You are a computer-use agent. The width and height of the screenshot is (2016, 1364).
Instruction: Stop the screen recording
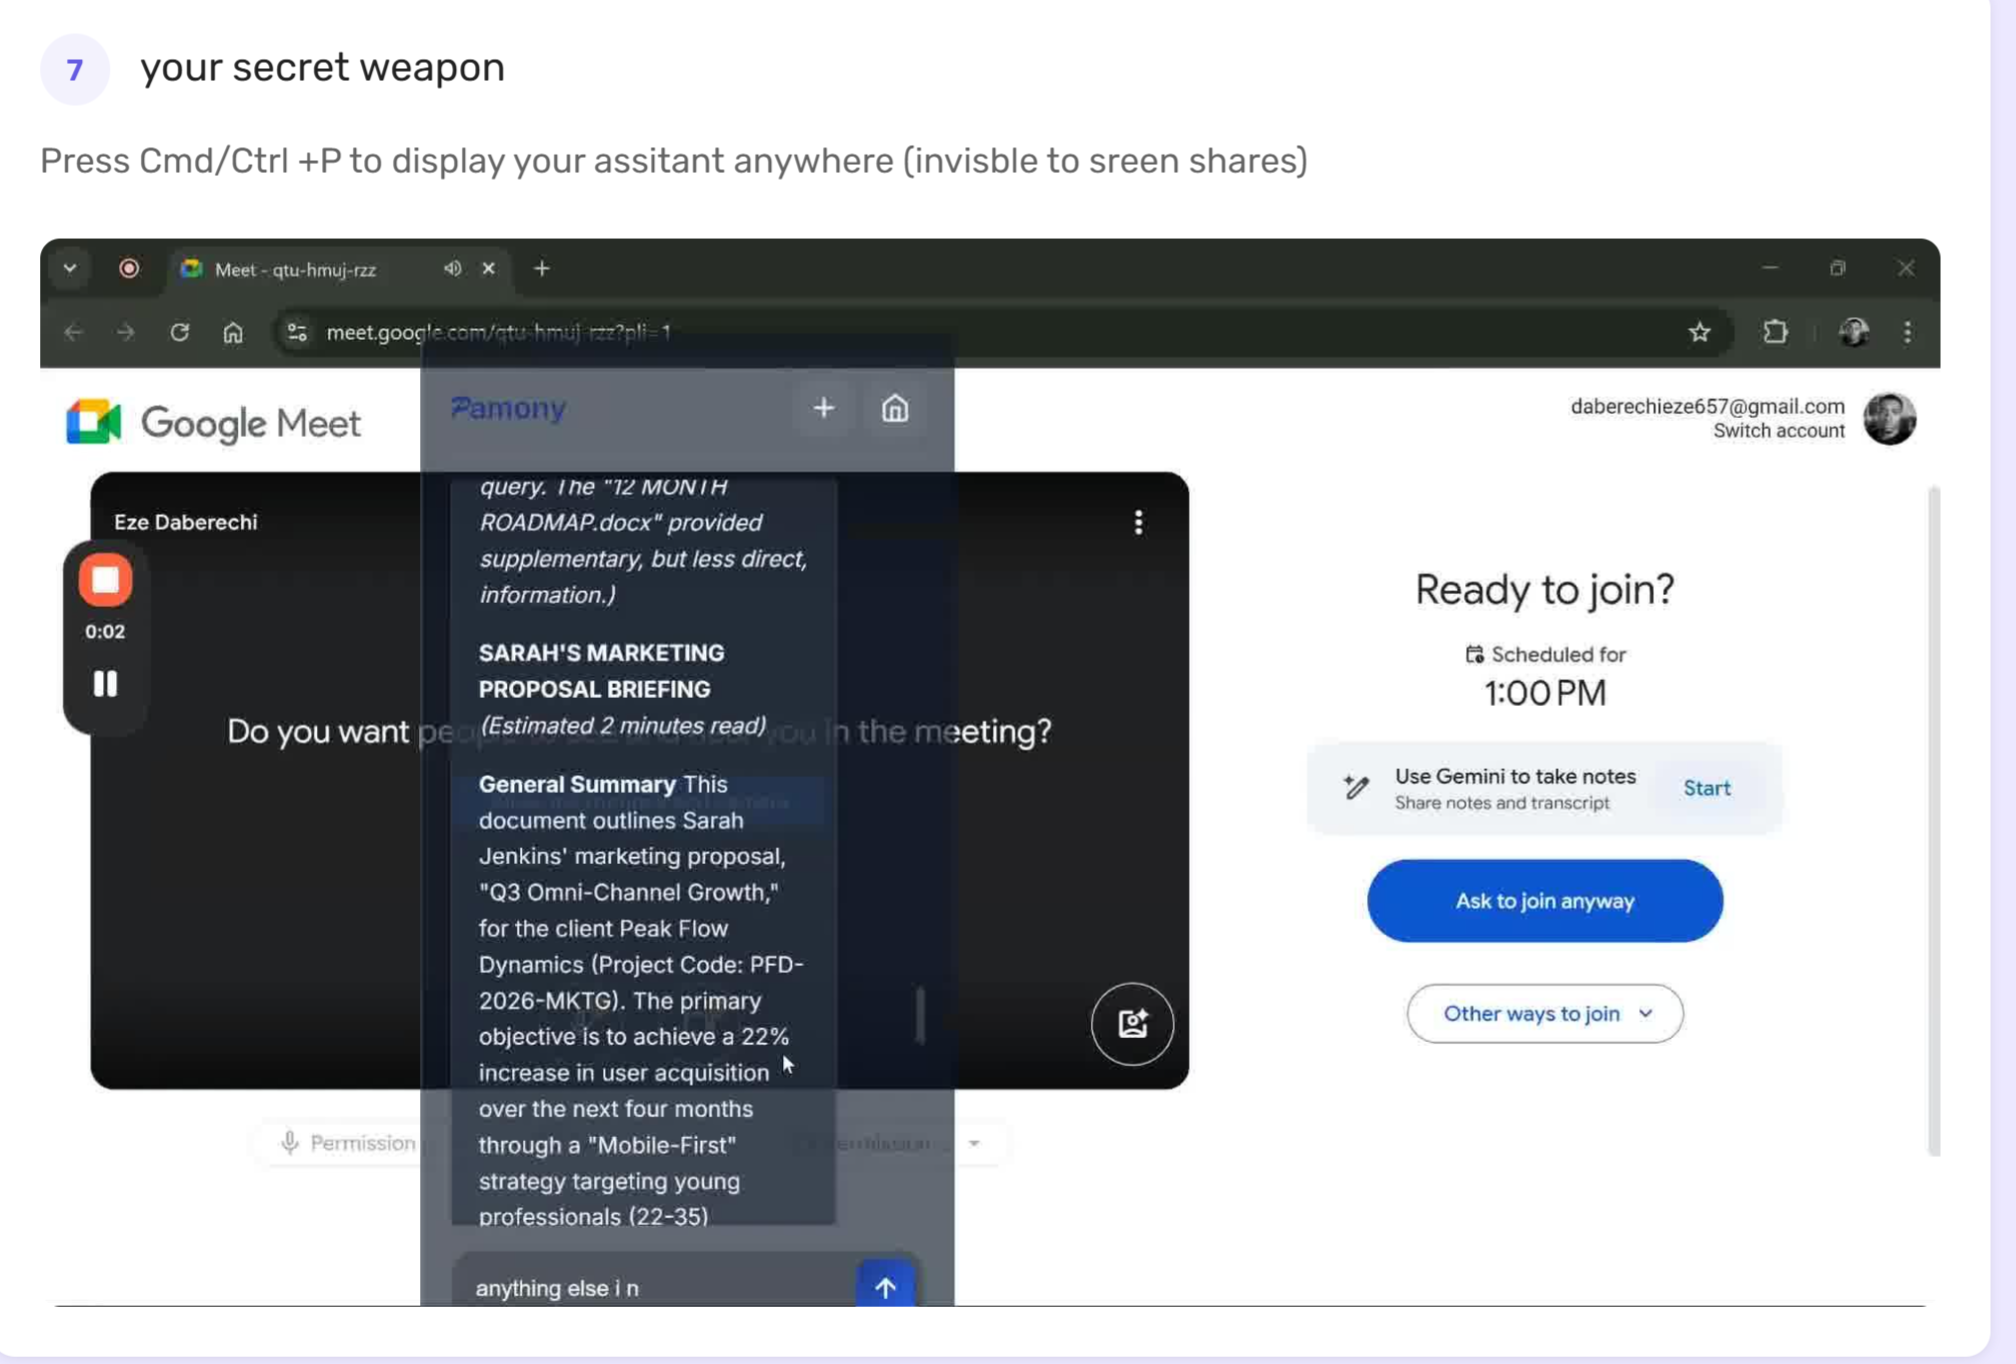[105, 580]
